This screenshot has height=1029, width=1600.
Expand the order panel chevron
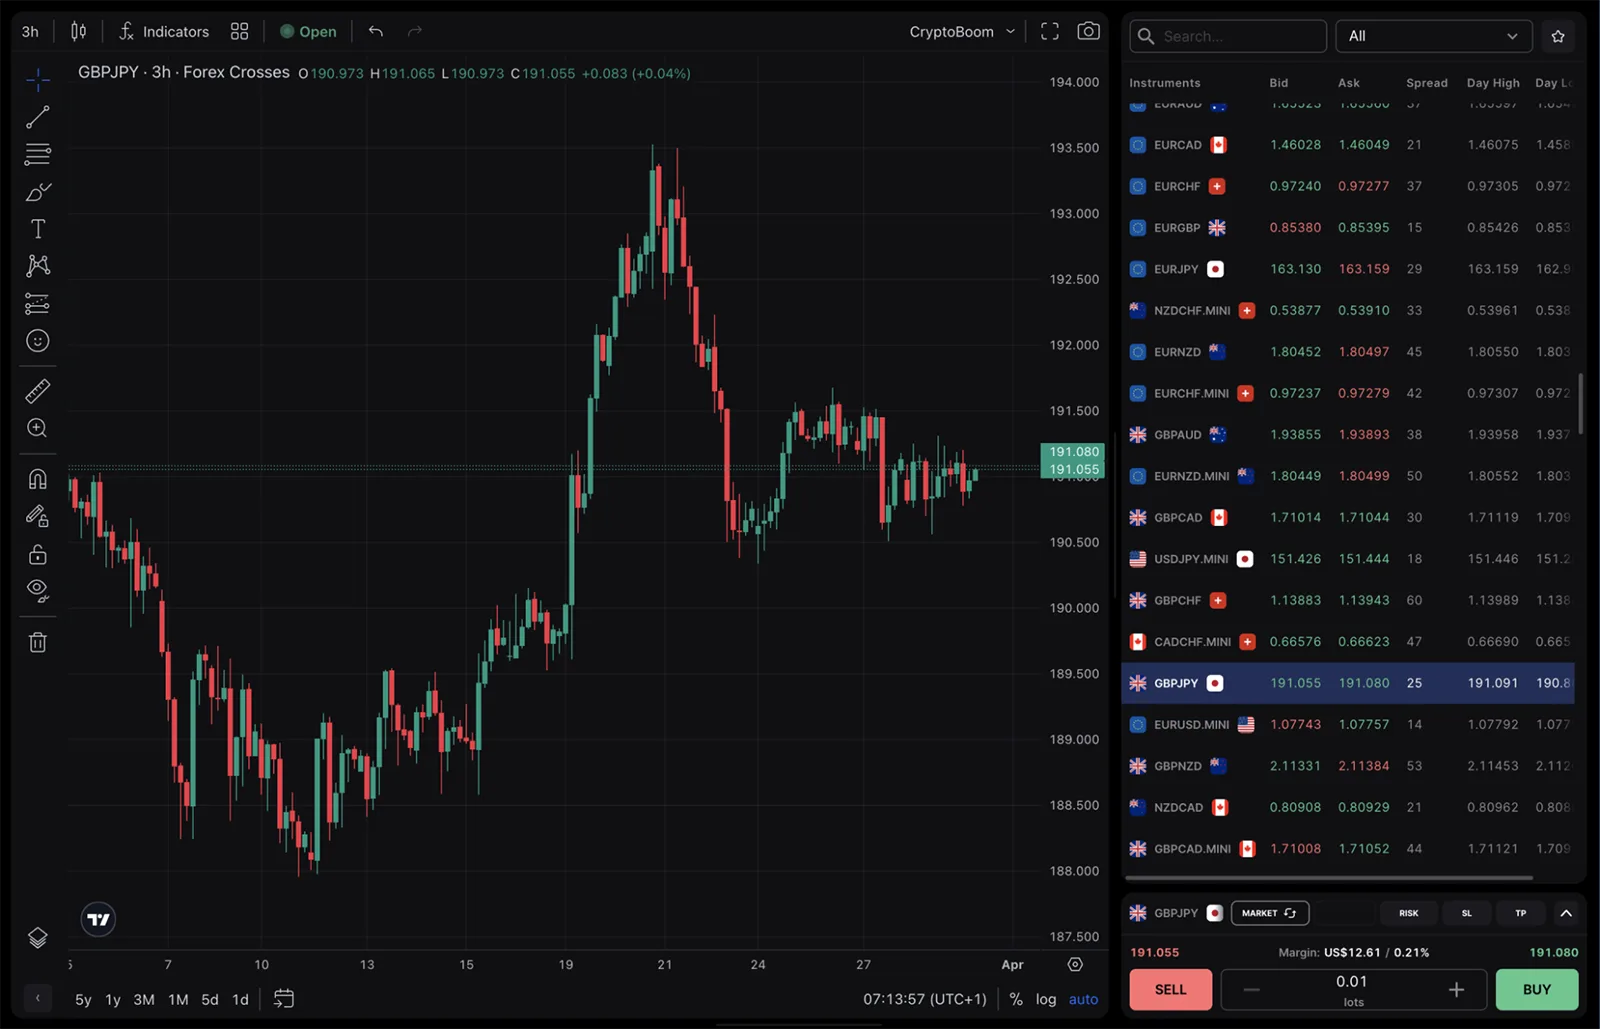click(x=1566, y=913)
